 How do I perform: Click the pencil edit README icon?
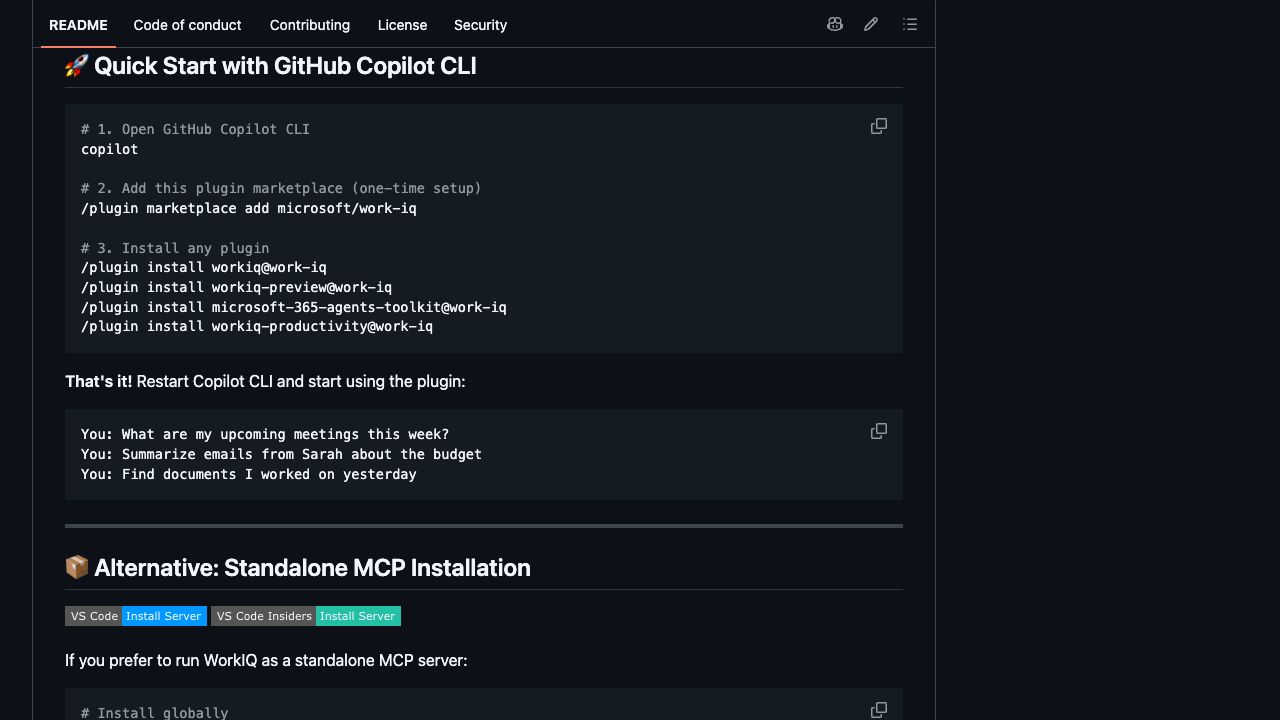pyautogui.click(x=871, y=24)
